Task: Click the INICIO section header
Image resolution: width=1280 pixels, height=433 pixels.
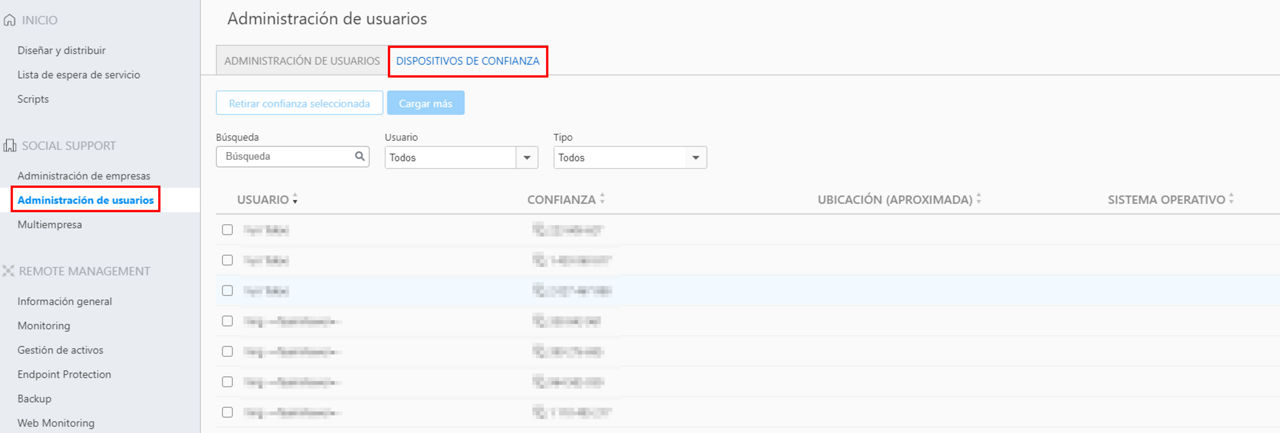Action: (39, 20)
